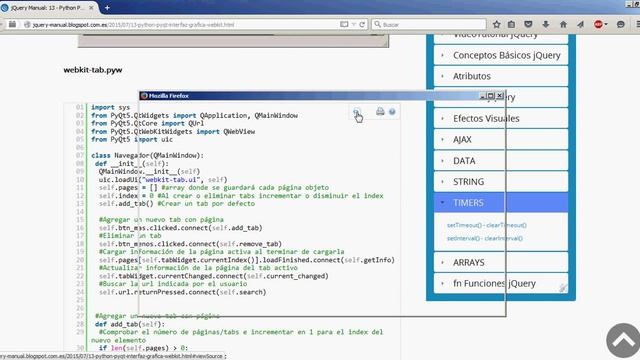Expand the Atributos section
The image size is (640, 360).
tap(501, 76)
